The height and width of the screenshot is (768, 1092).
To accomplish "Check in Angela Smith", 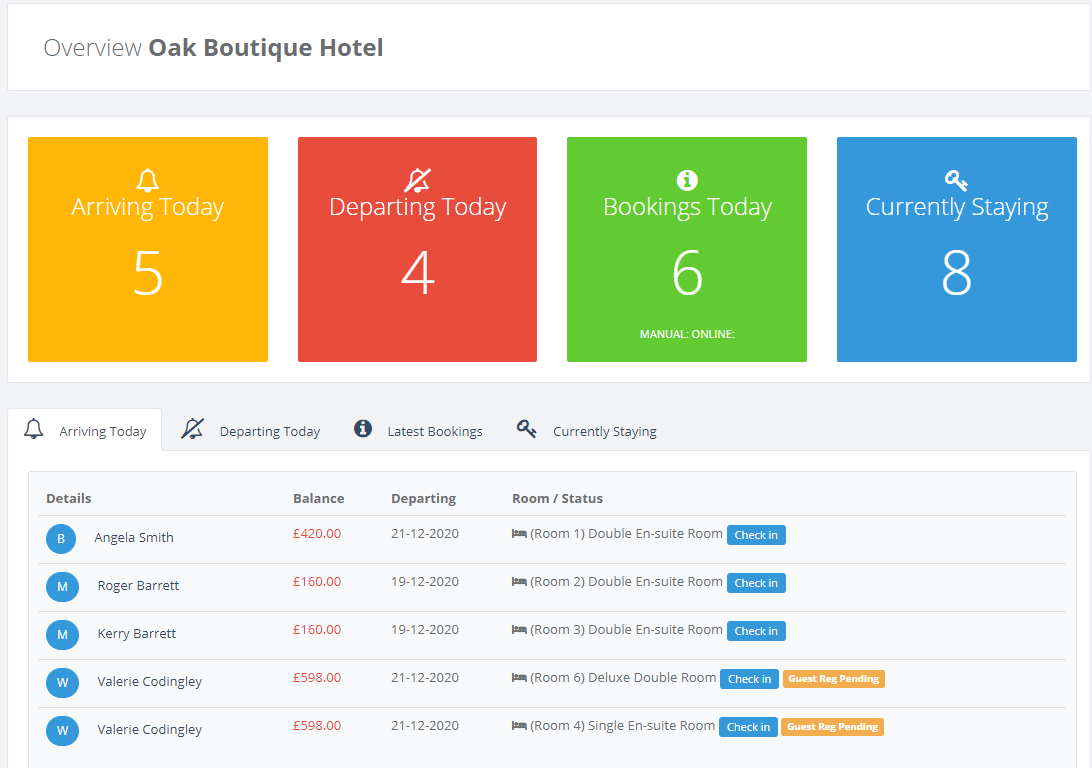I will tap(756, 534).
